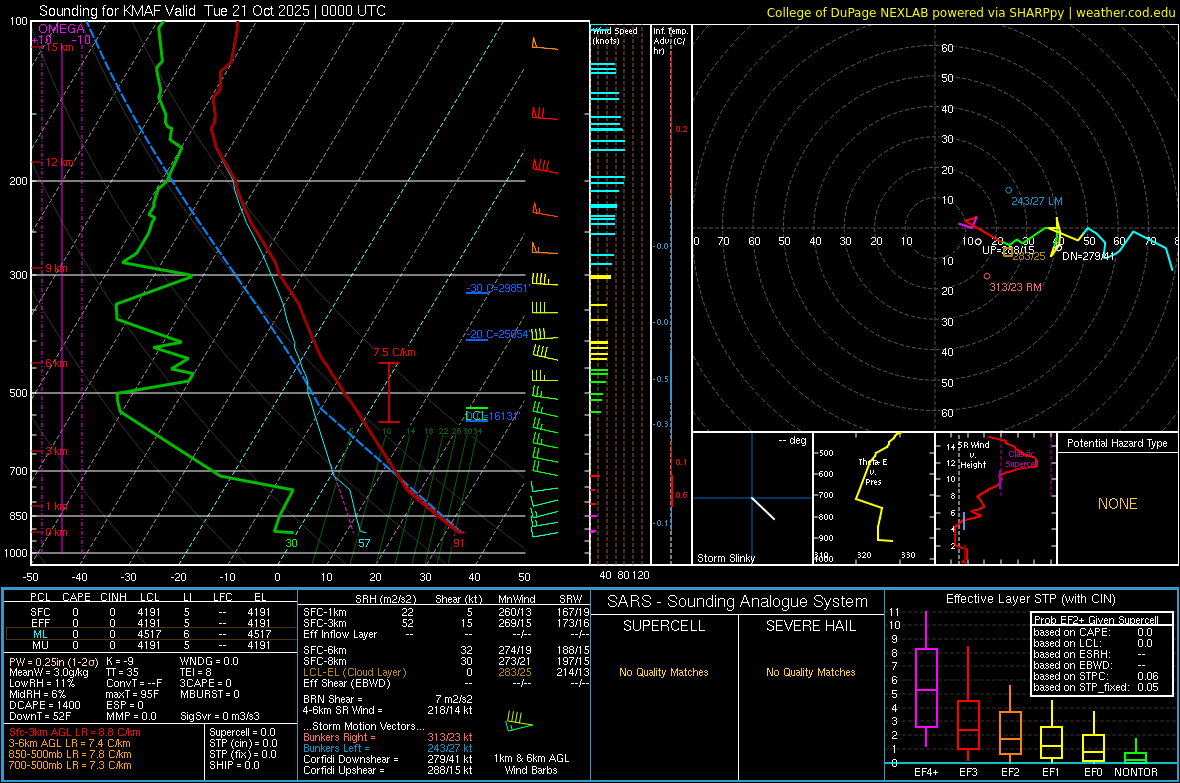Select the MU parcel row
This screenshot has height=783, width=1180.
pos(151,644)
